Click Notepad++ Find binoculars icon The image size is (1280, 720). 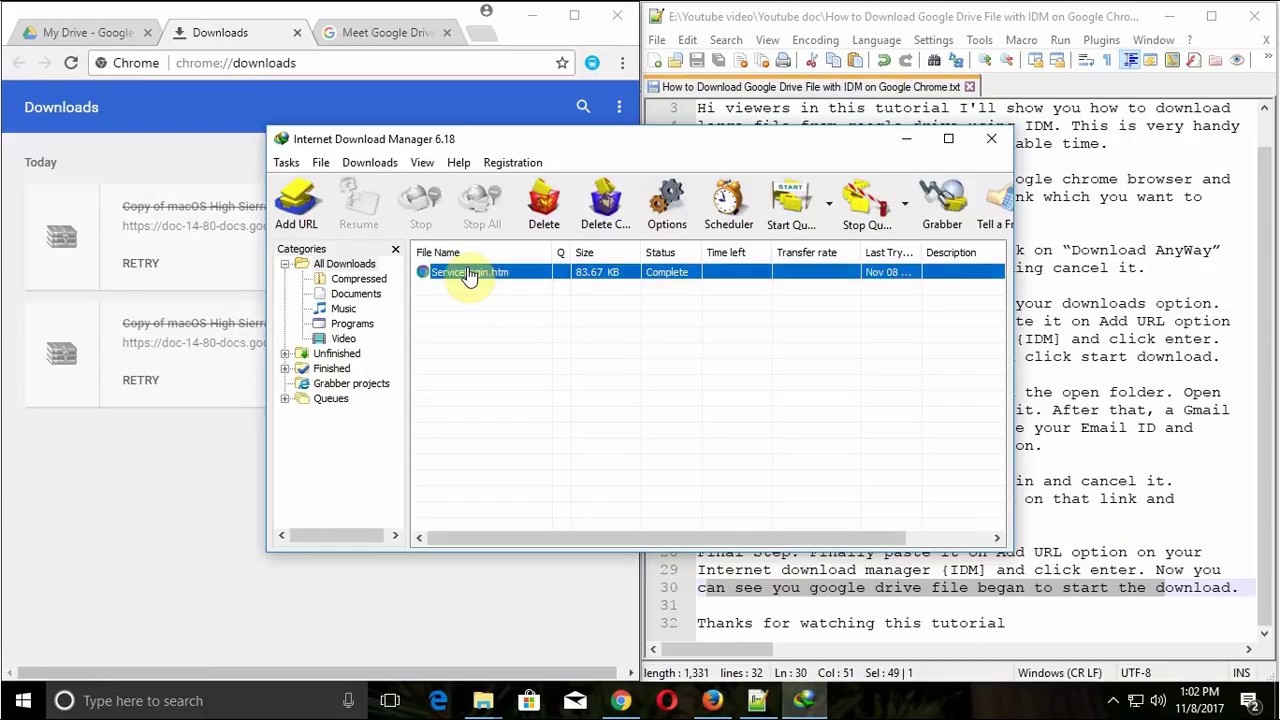934,61
